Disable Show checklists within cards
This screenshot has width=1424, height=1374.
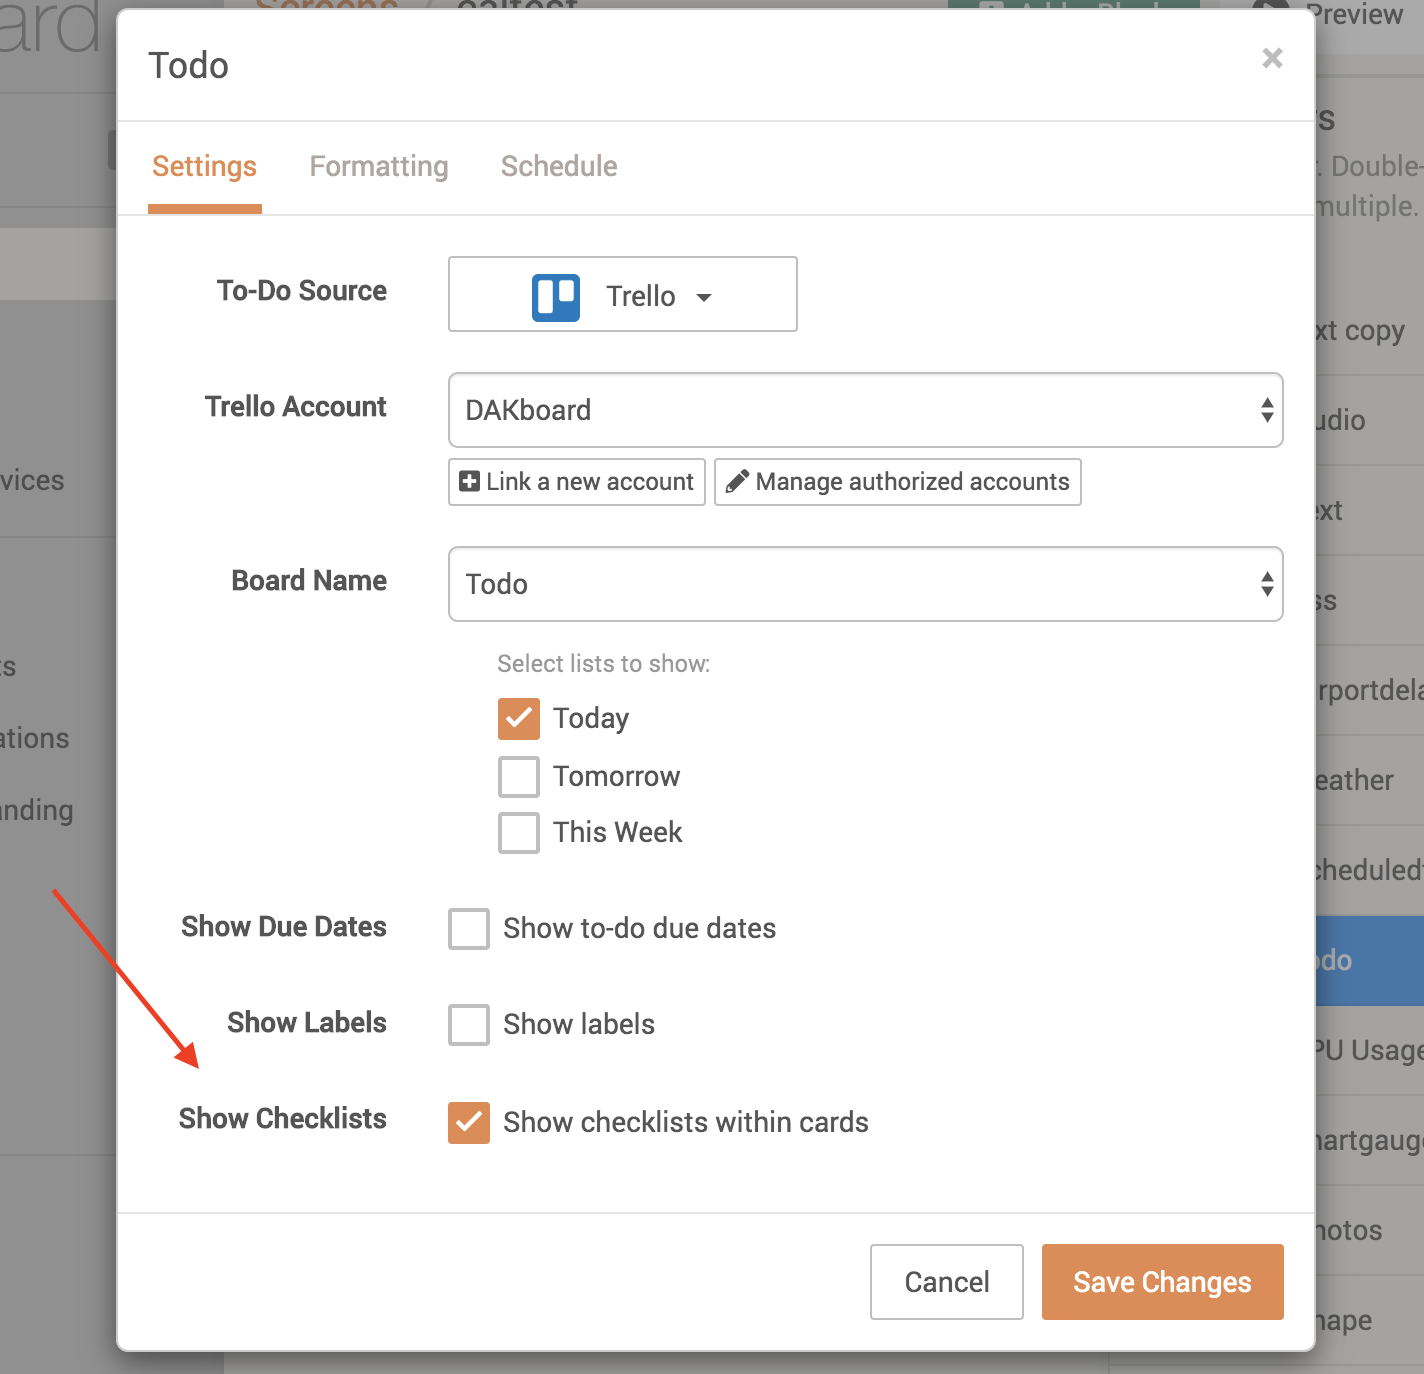[x=468, y=1122]
